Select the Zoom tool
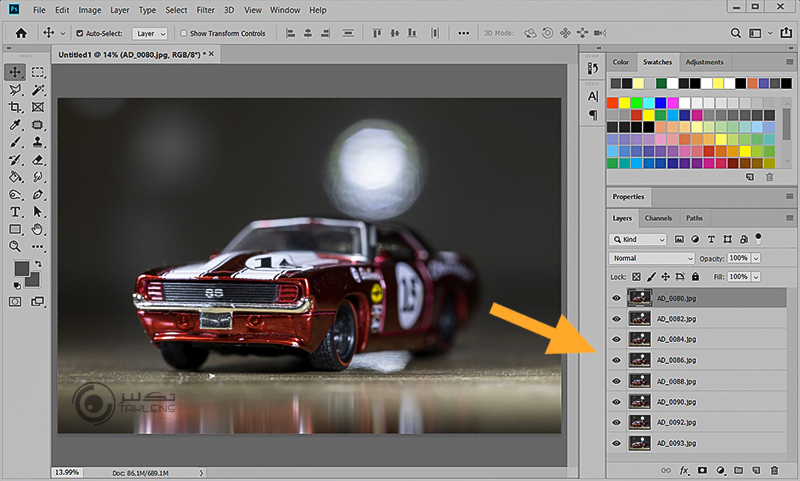Viewport: 800px width, 481px height. (x=16, y=246)
